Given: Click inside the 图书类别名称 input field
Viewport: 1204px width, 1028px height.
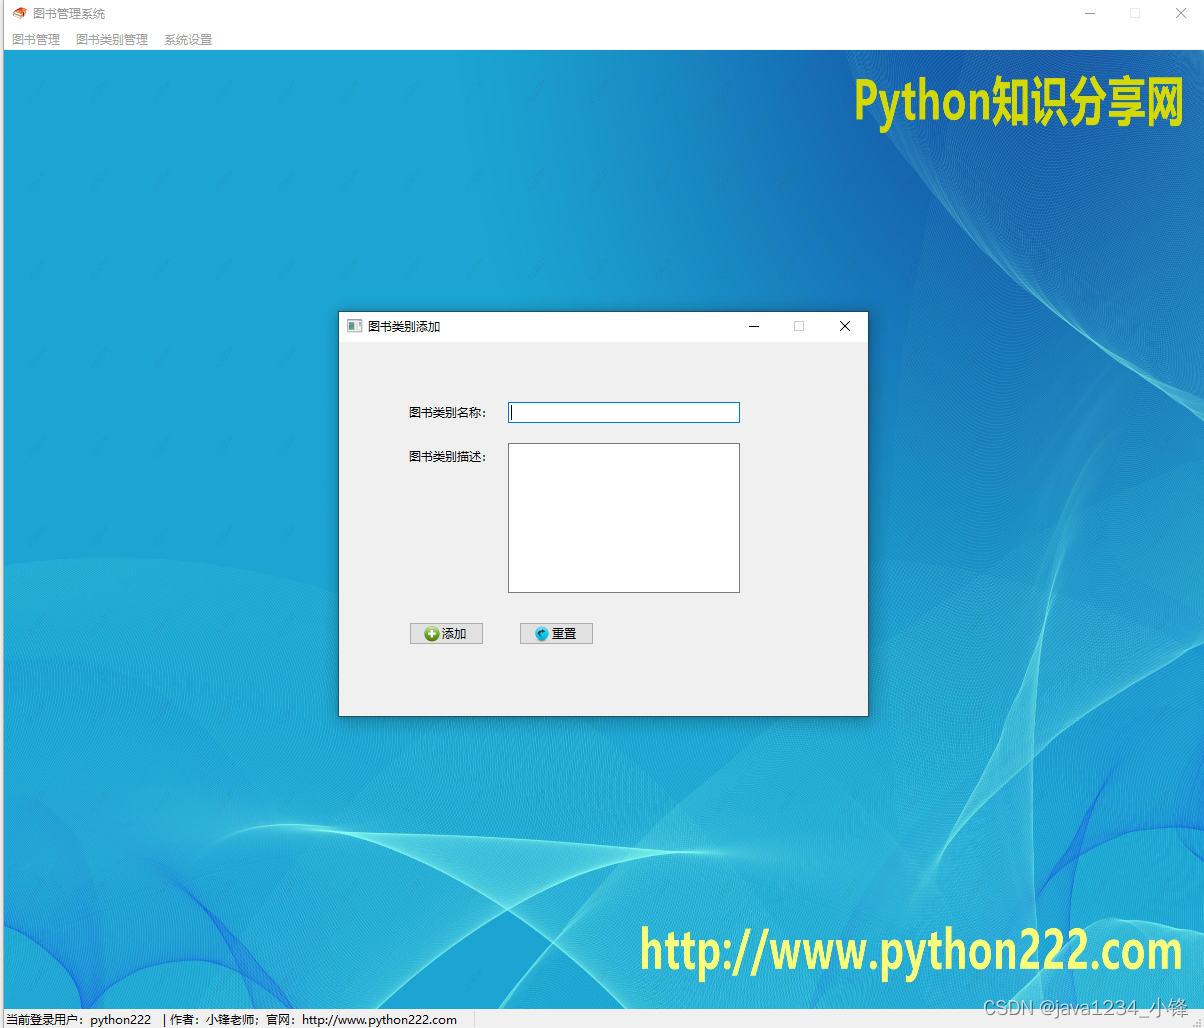Looking at the screenshot, I should point(623,412).
